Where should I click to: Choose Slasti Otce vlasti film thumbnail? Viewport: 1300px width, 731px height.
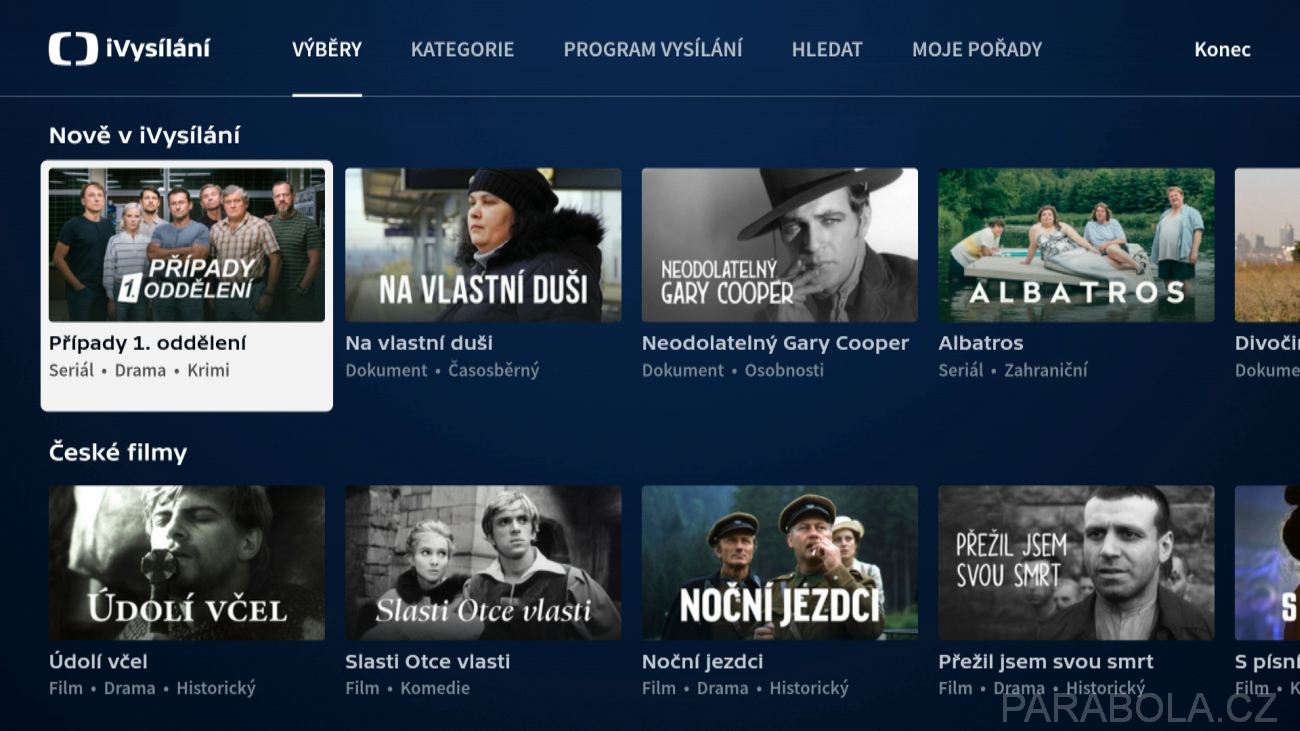pos(483,563)
